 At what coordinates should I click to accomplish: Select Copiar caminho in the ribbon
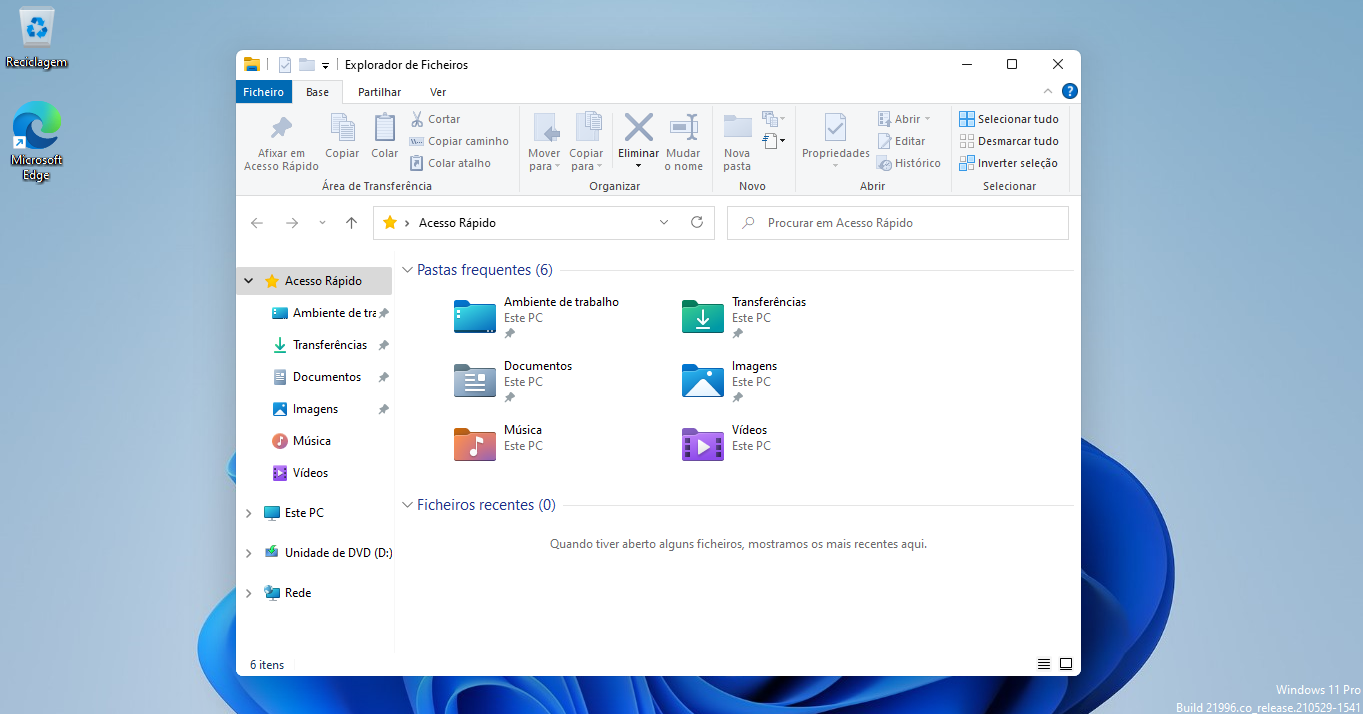[x=458, y=141]
